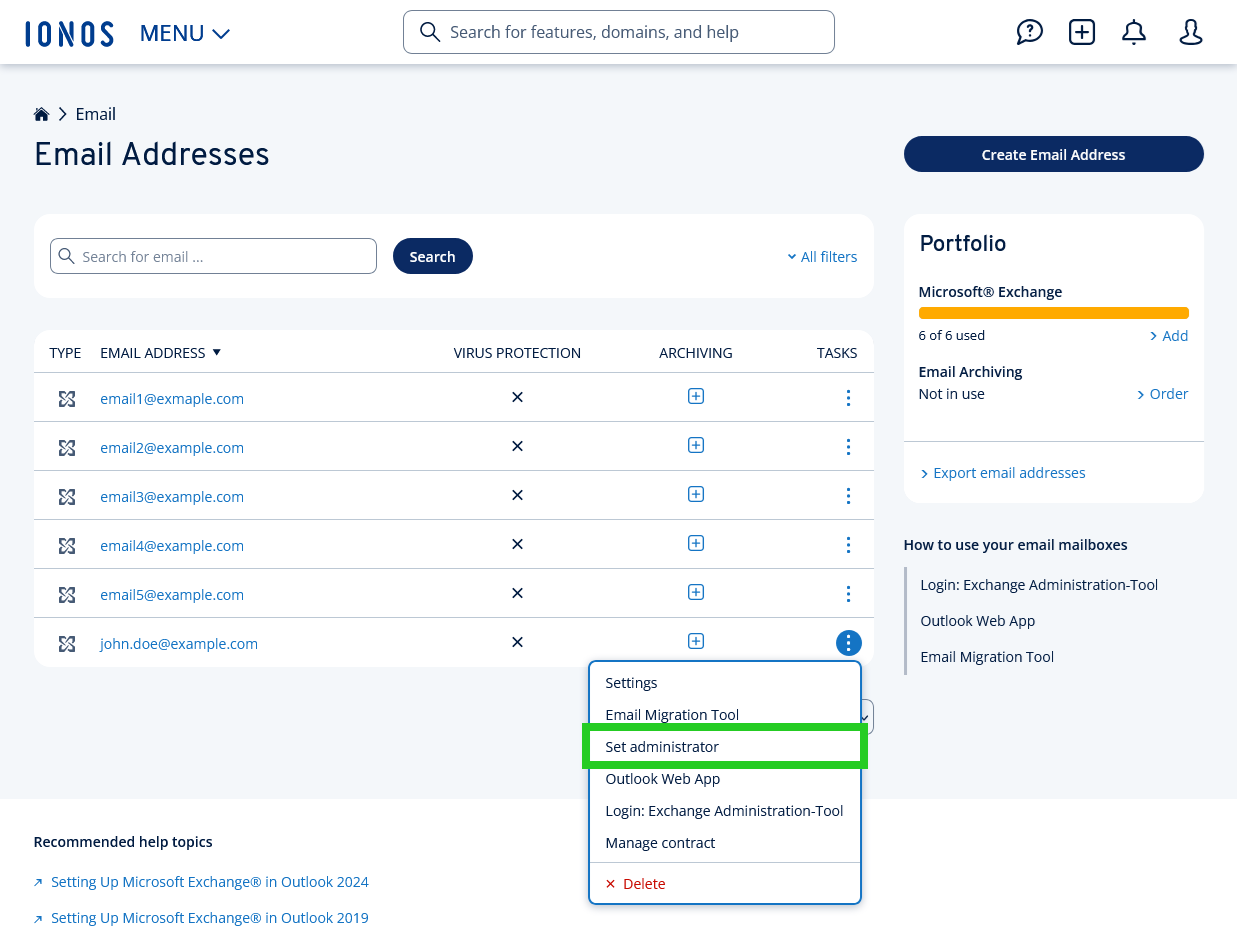This screenshot has width=1237, height=935.
Task: Click the Create Email Address button
Action: point(1053,154)
